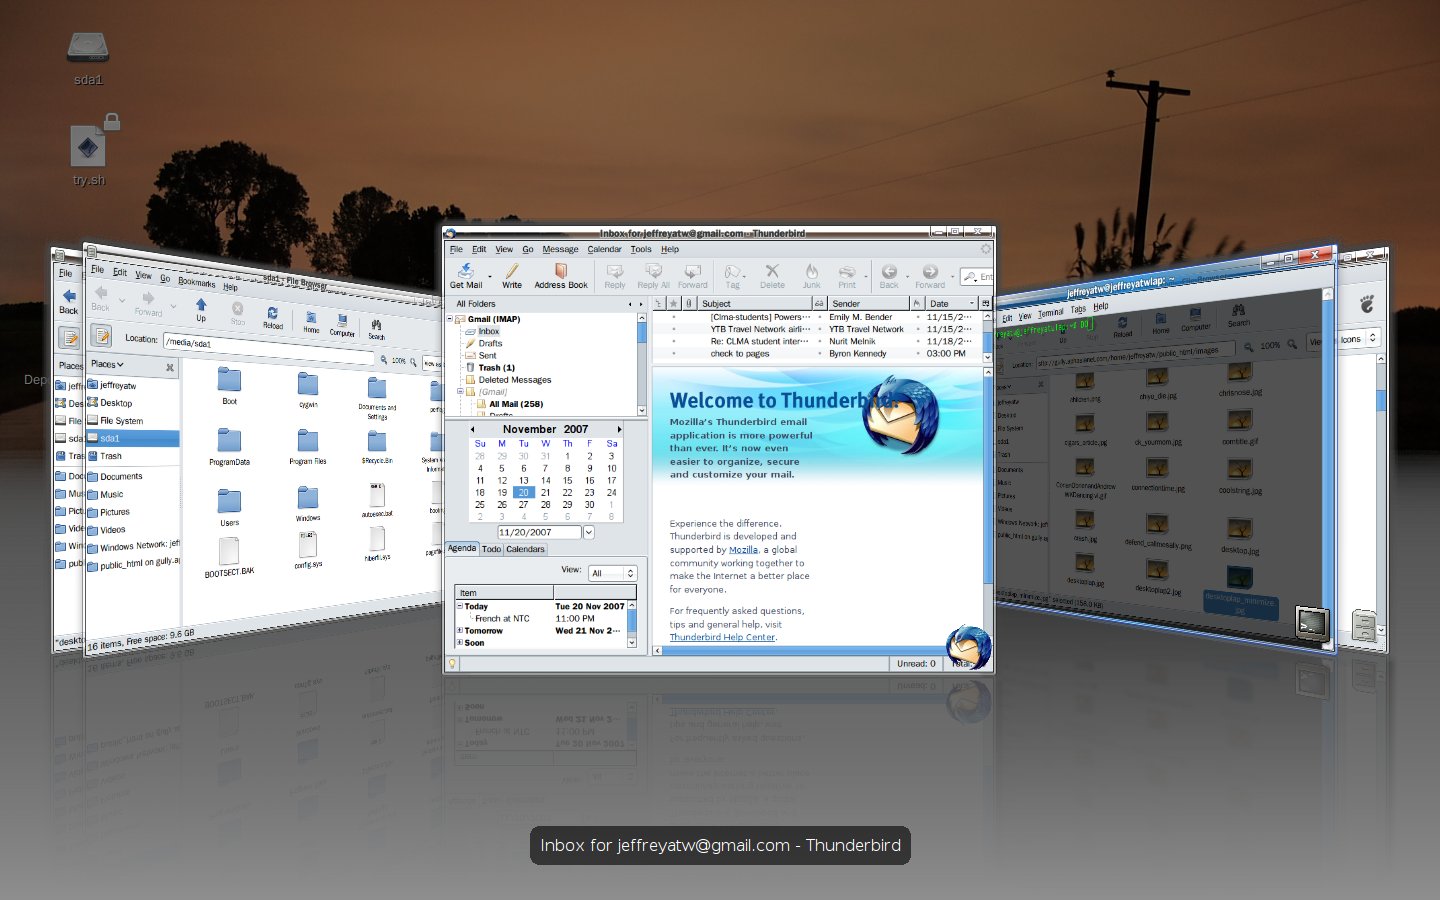The width and height of the screenshot is (1440, 900).
Task: Select the All Mail (258) folder
Action: (516, 404)
